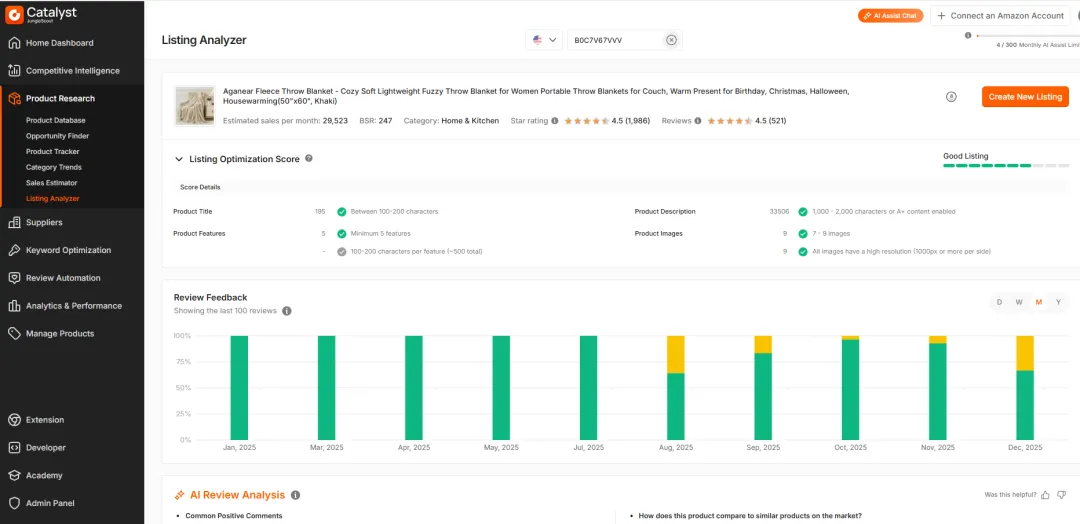Screen dimensions: 1080x524
Task: Click info icon beside Listing Optimization Score
Action: click(x=309, y=158)
